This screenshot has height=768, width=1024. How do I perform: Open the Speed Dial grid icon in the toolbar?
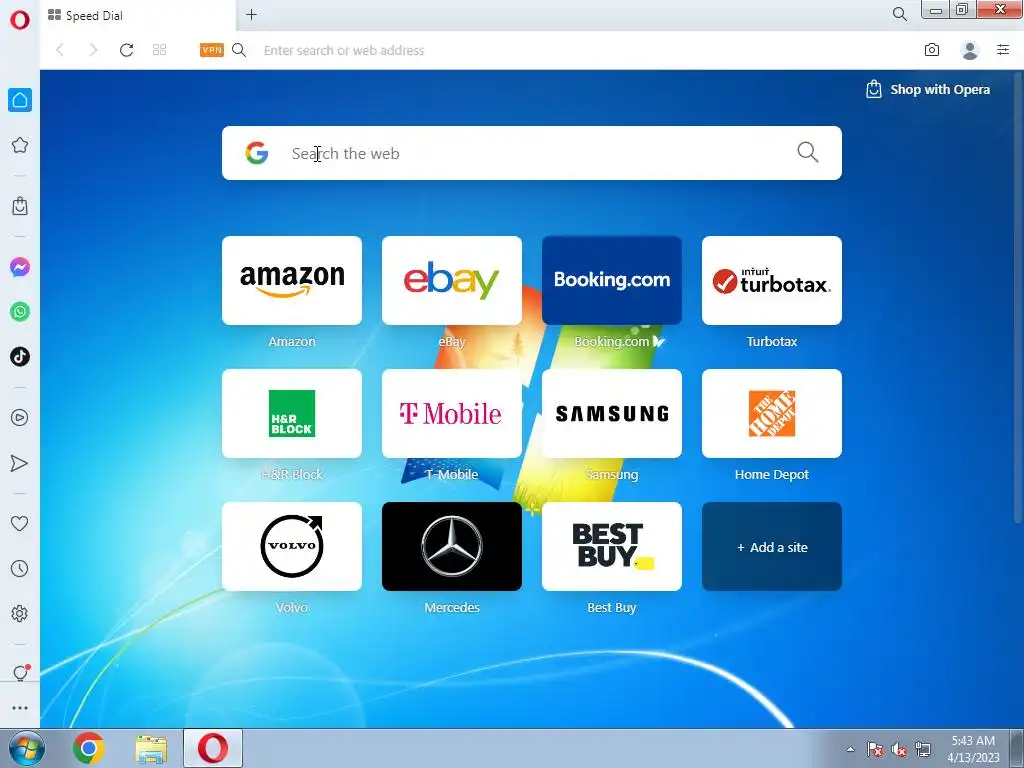[x=159, y=50]
